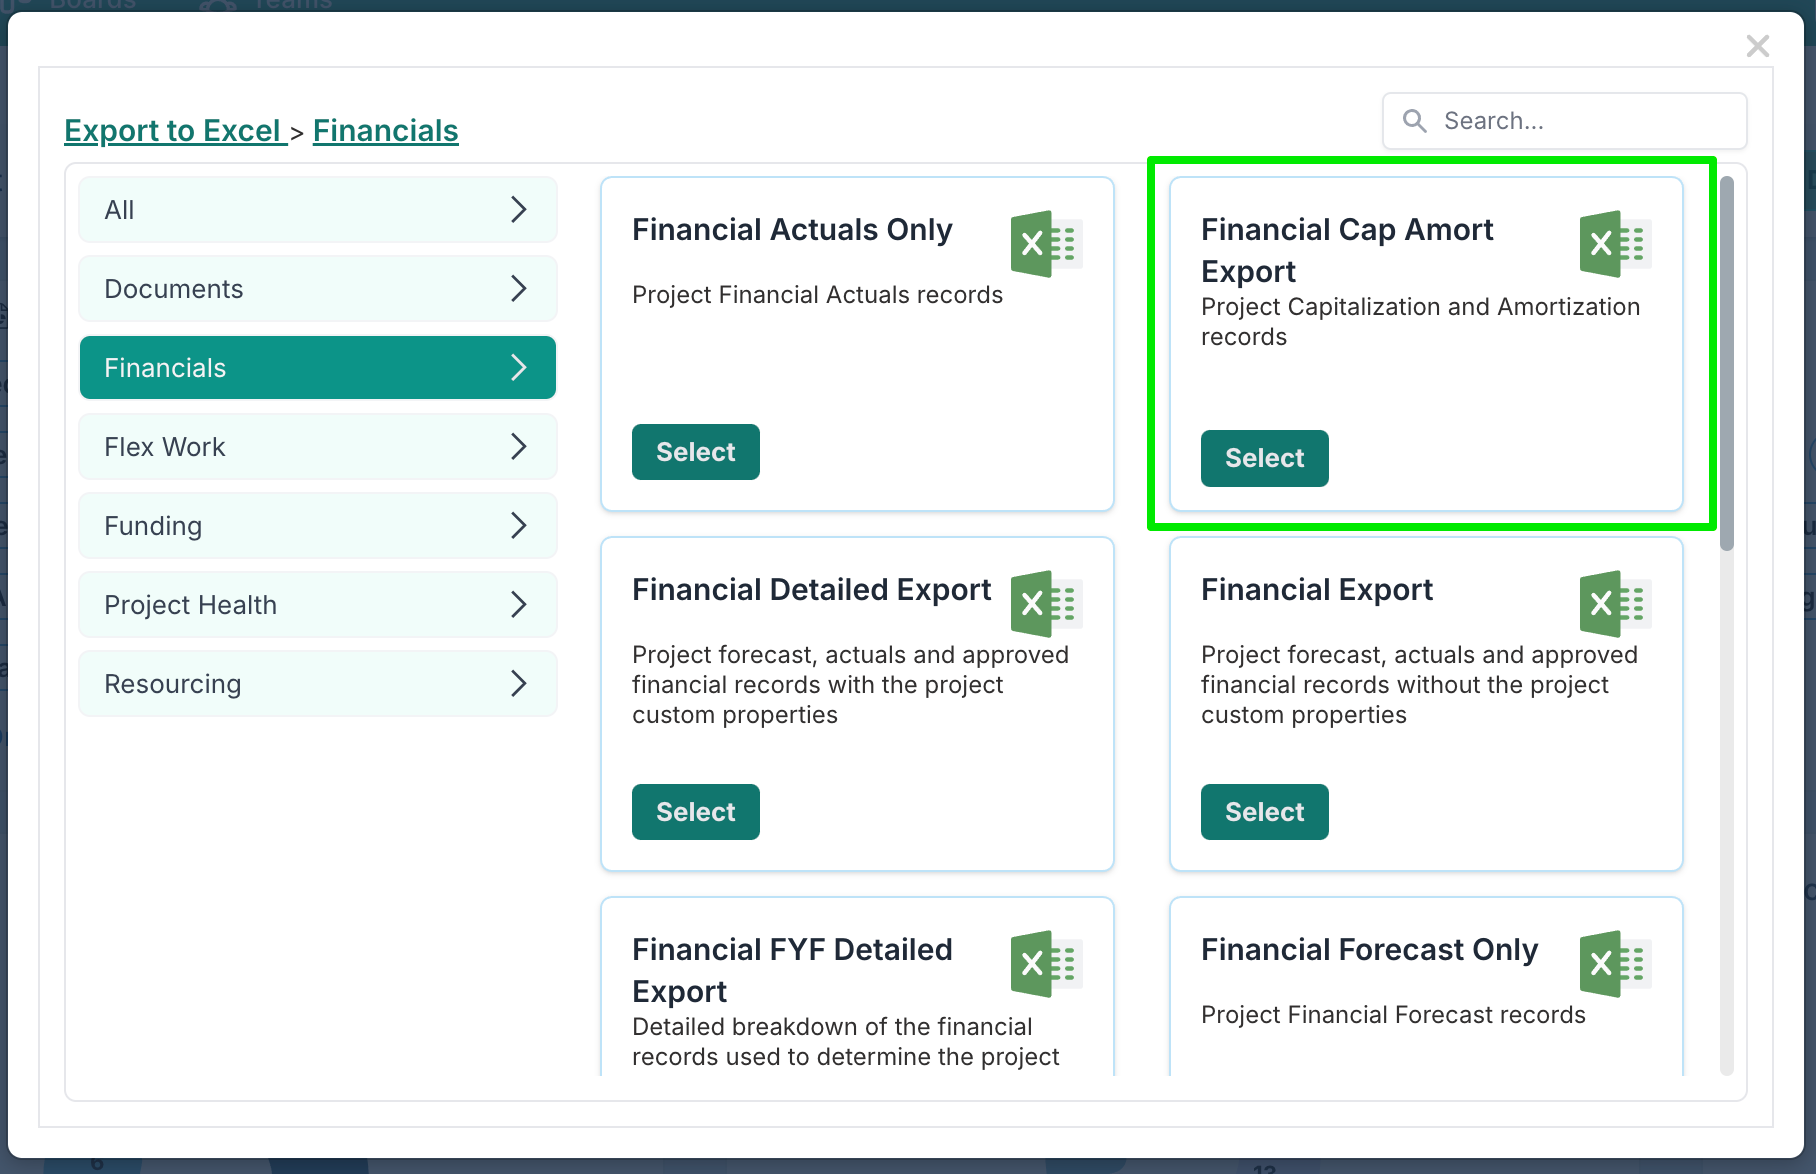Click the 'with the project custom properties' description
This screenshot has width=1816, height=1174.
(850, 685)
